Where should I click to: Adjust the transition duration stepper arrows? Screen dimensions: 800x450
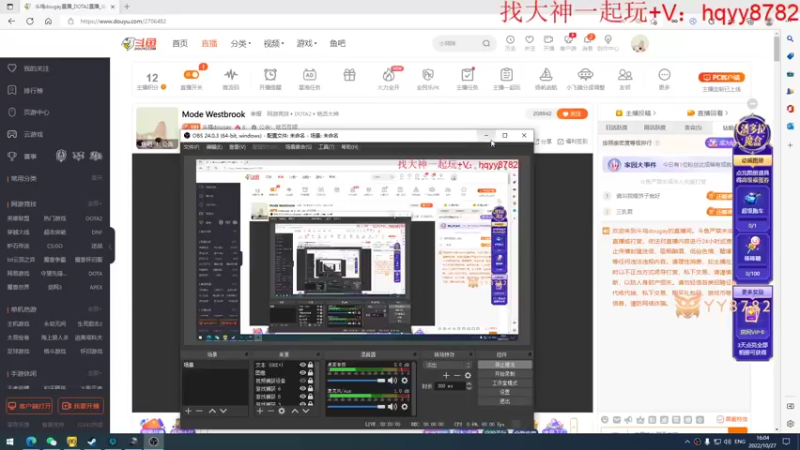click(469, 386)
